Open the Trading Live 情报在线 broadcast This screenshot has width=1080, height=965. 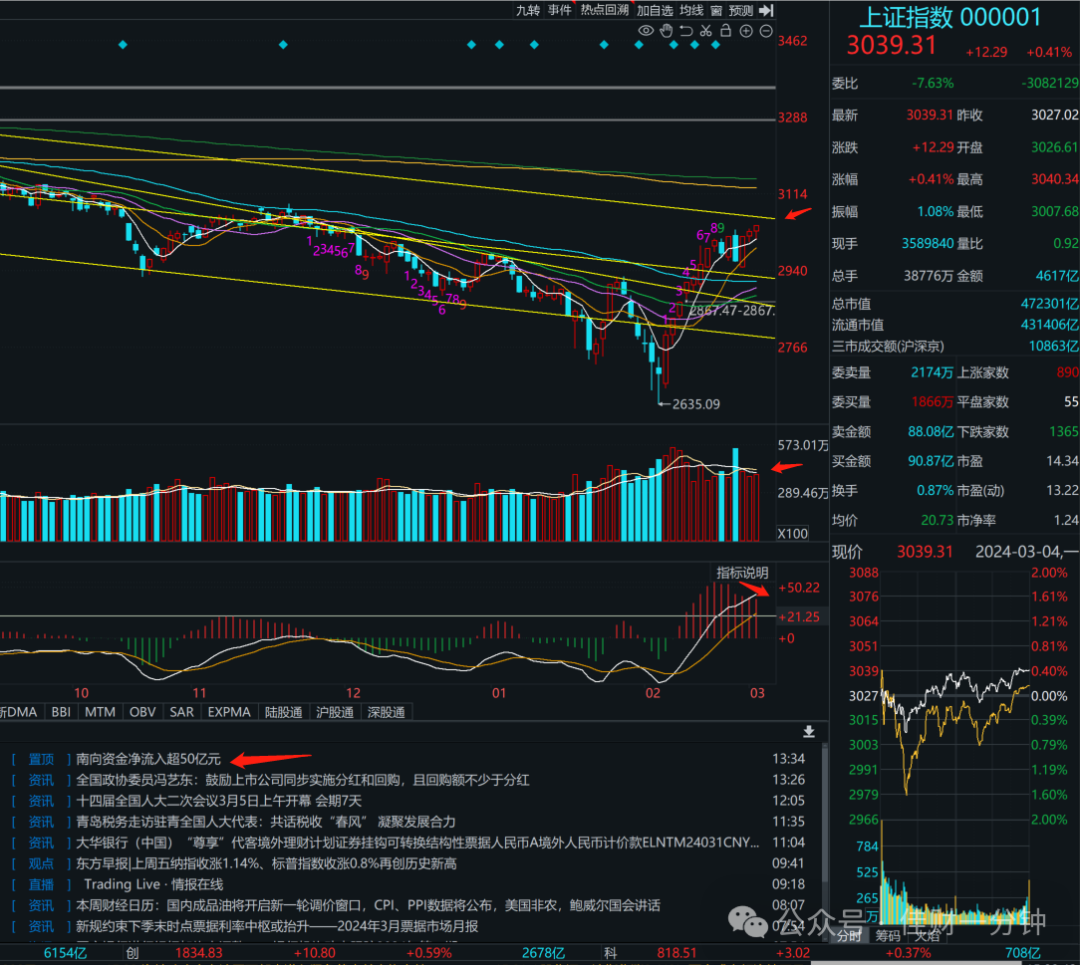(154, 884)
